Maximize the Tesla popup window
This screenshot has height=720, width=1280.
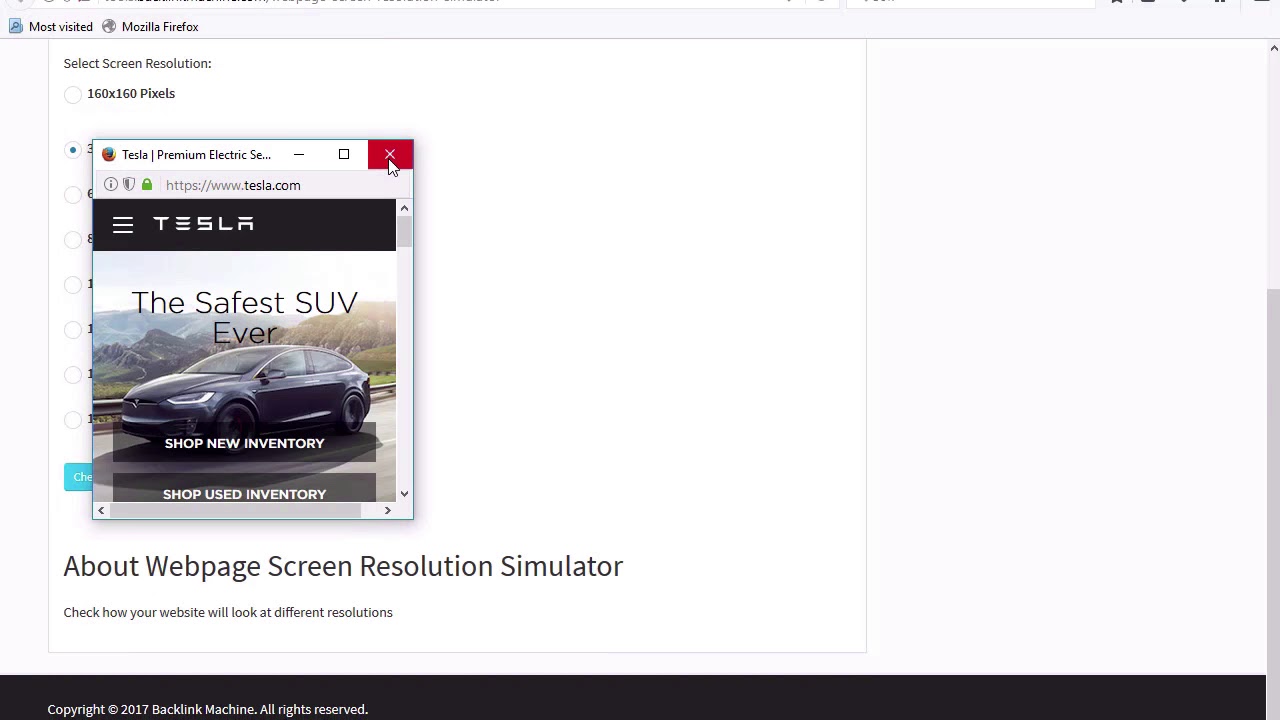coord(344,155)
